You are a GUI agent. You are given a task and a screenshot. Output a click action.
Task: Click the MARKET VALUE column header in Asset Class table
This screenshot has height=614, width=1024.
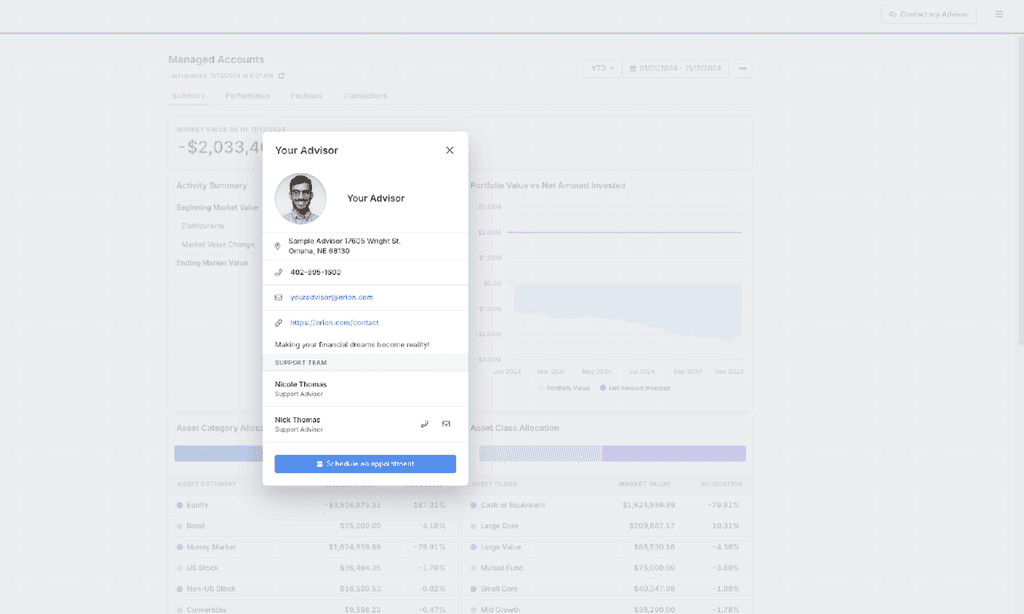[x=645, y=484]
